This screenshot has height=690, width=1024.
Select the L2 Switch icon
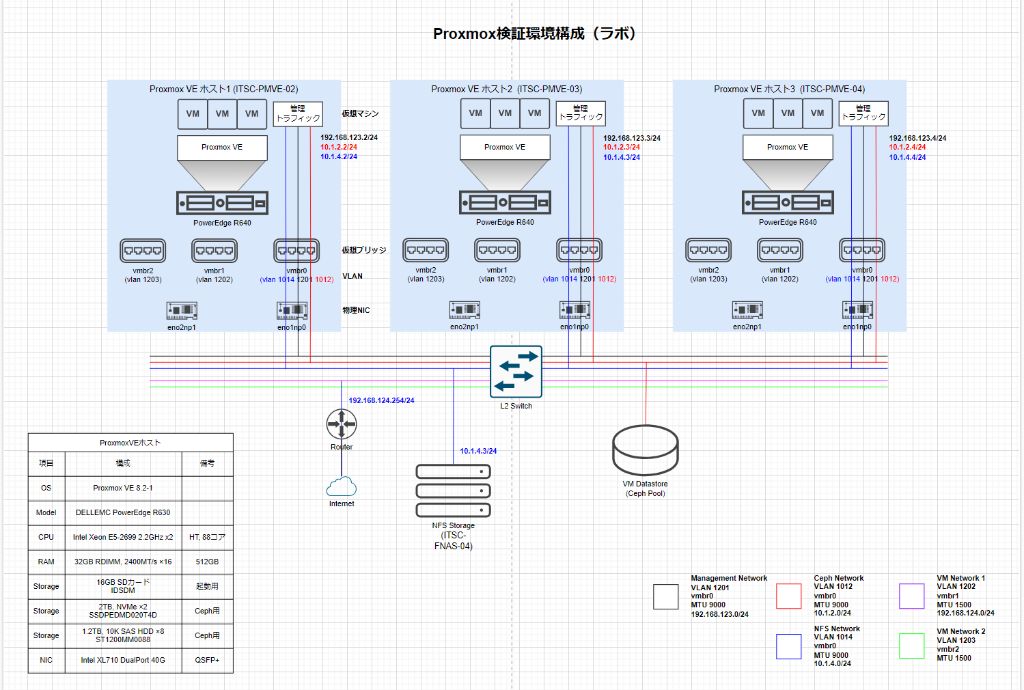click(514, 371)
